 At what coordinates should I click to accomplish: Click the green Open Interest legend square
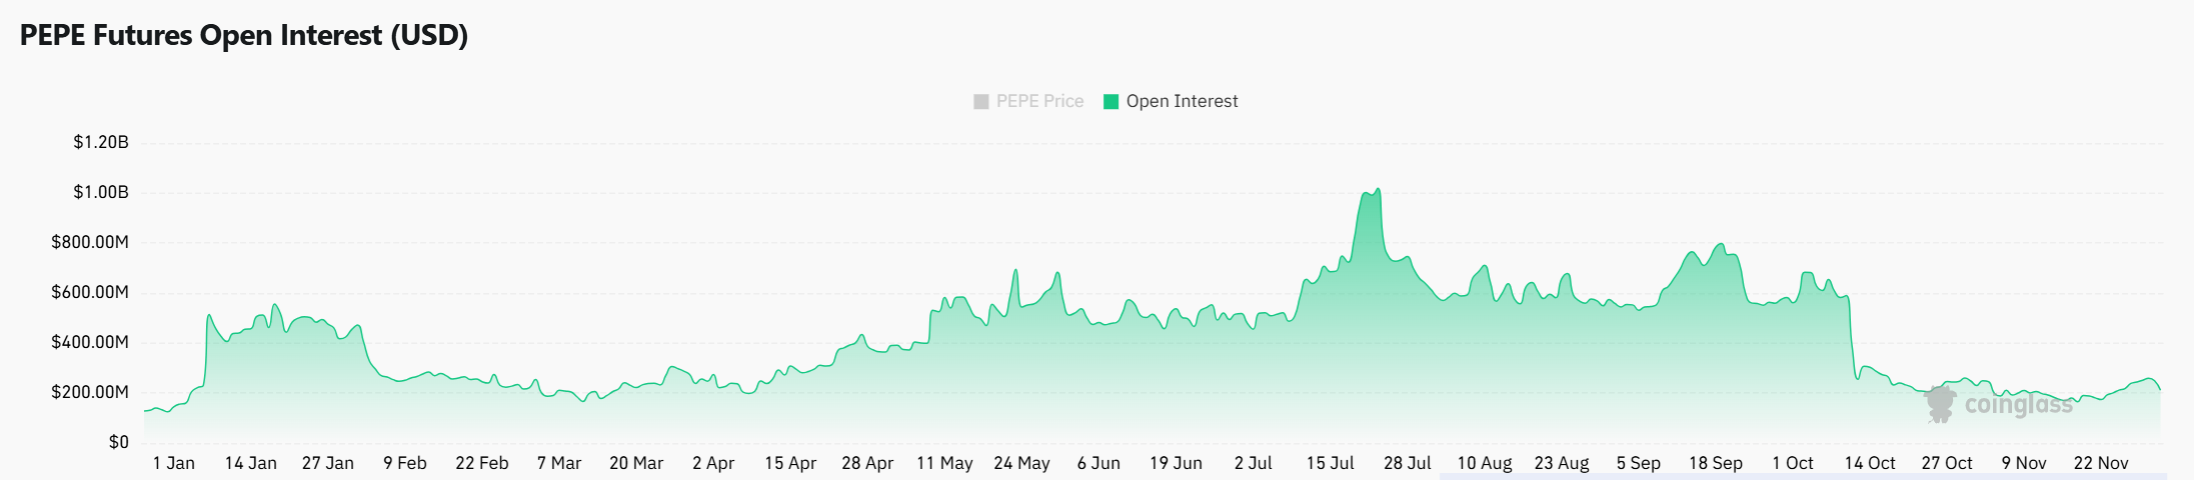coord(1111,102)
